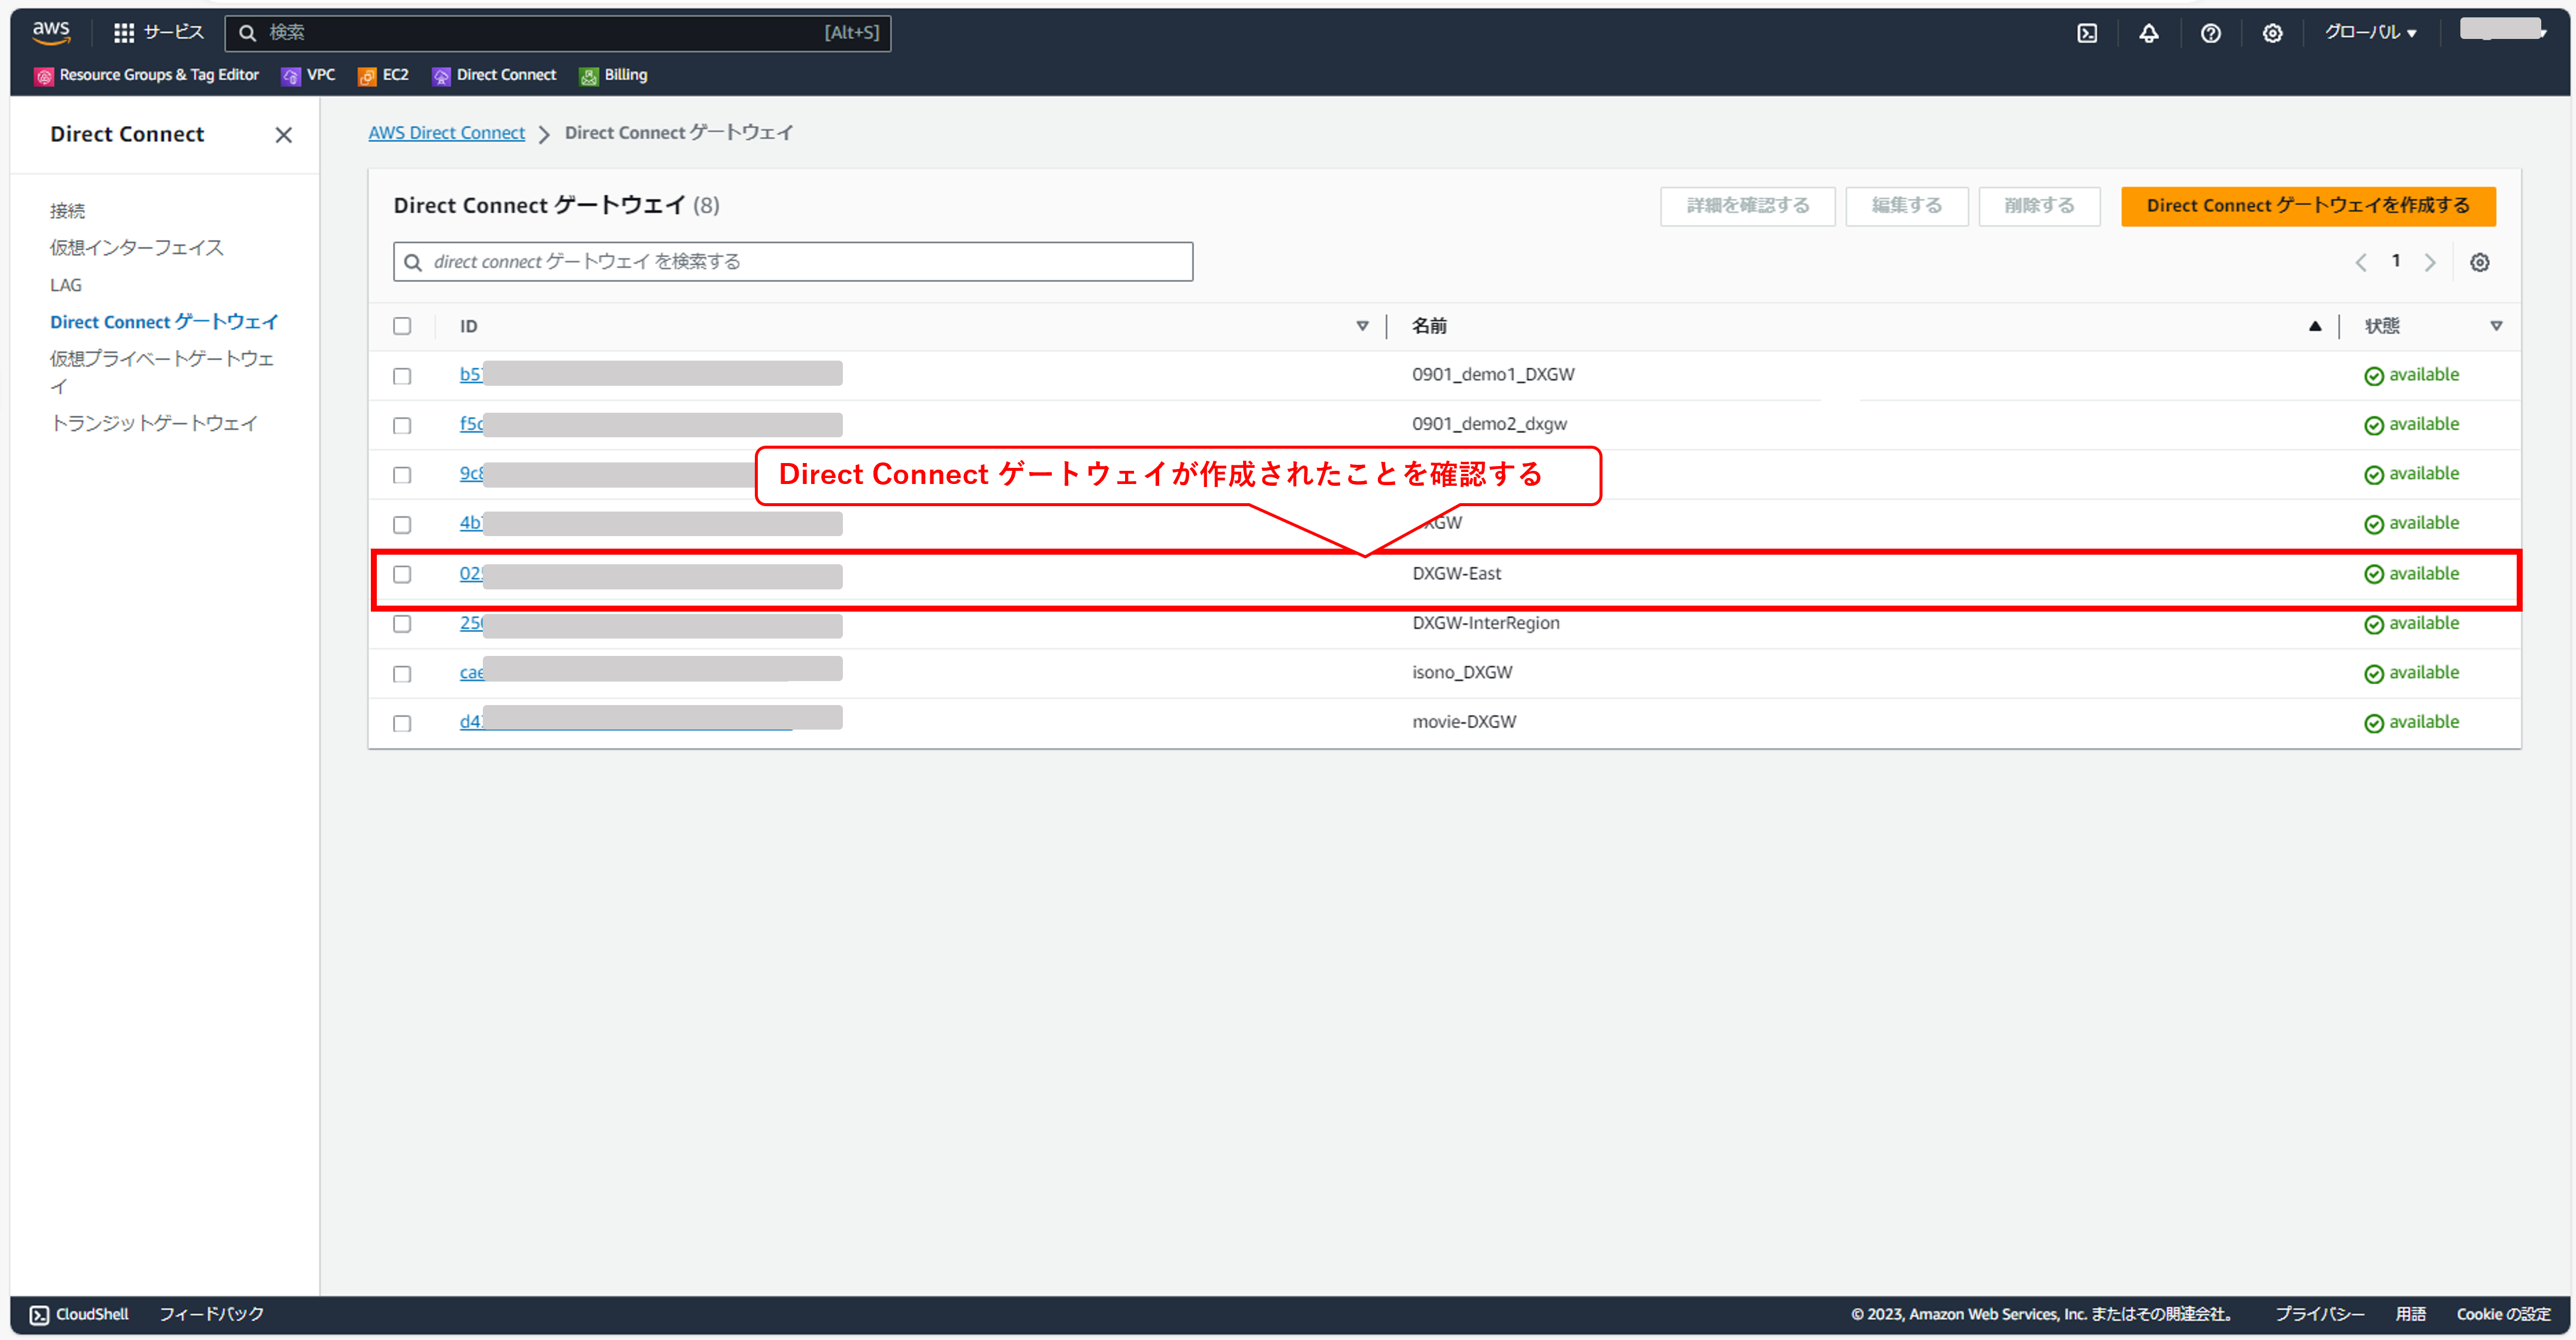Open the VPC favorites shortcut
This screenshot has width=2576, height=1340.
tap(308, 75)
